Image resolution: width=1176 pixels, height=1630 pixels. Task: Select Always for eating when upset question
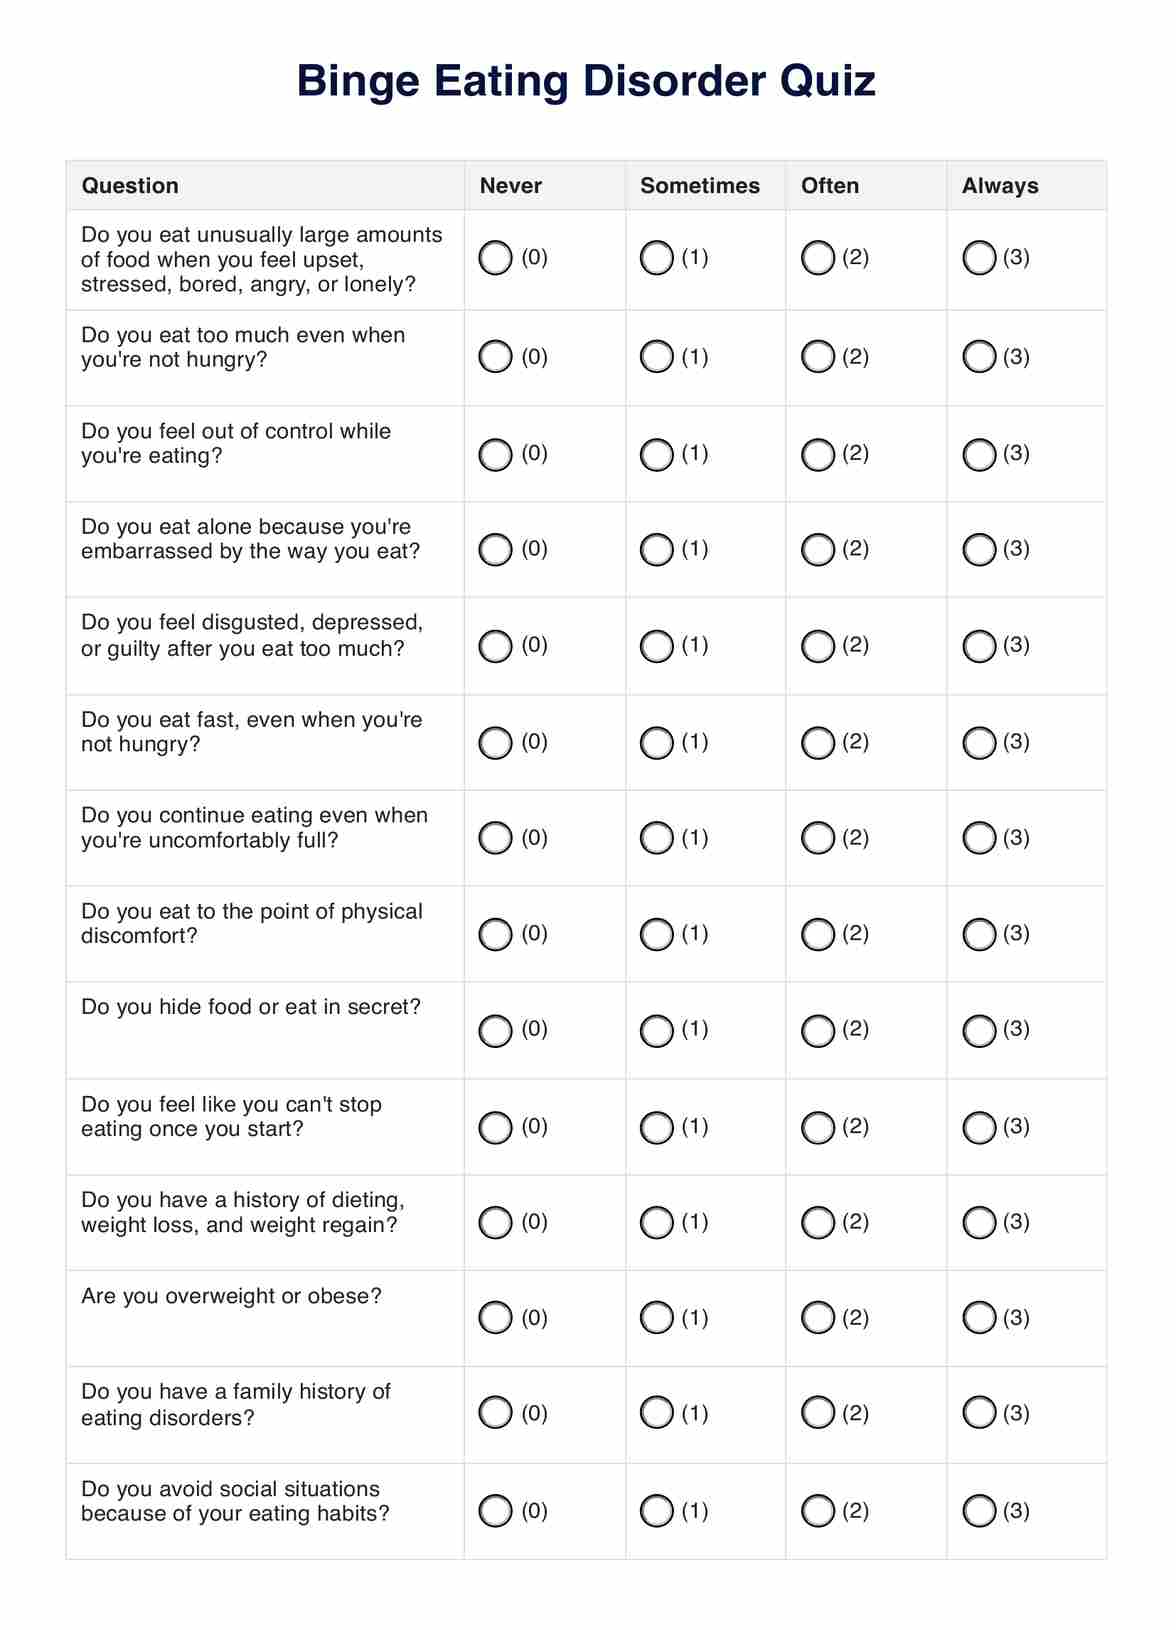tap(979, 258)
